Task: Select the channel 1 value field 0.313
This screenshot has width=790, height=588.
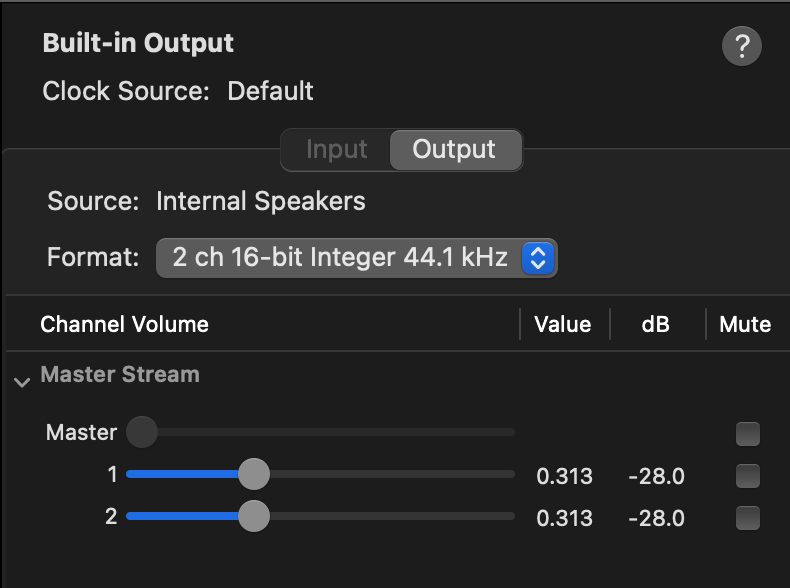Action: (564, 476)
